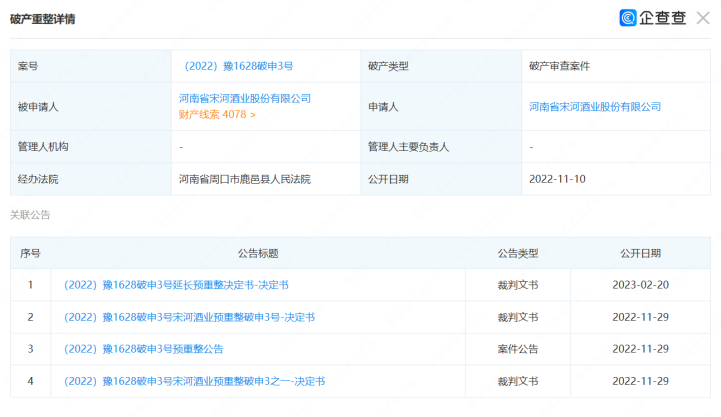
Task: Click the 公告类型 column header
Action: coord(517,254)
